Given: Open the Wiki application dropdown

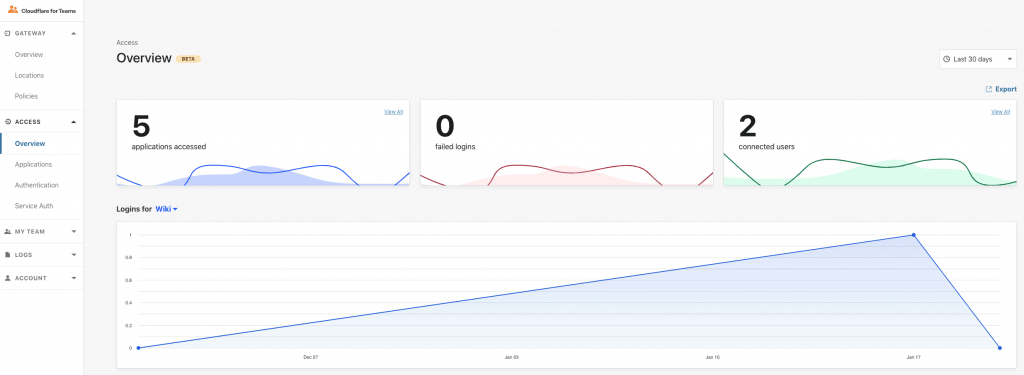Looking at the screenshot, I should point(167,209).
